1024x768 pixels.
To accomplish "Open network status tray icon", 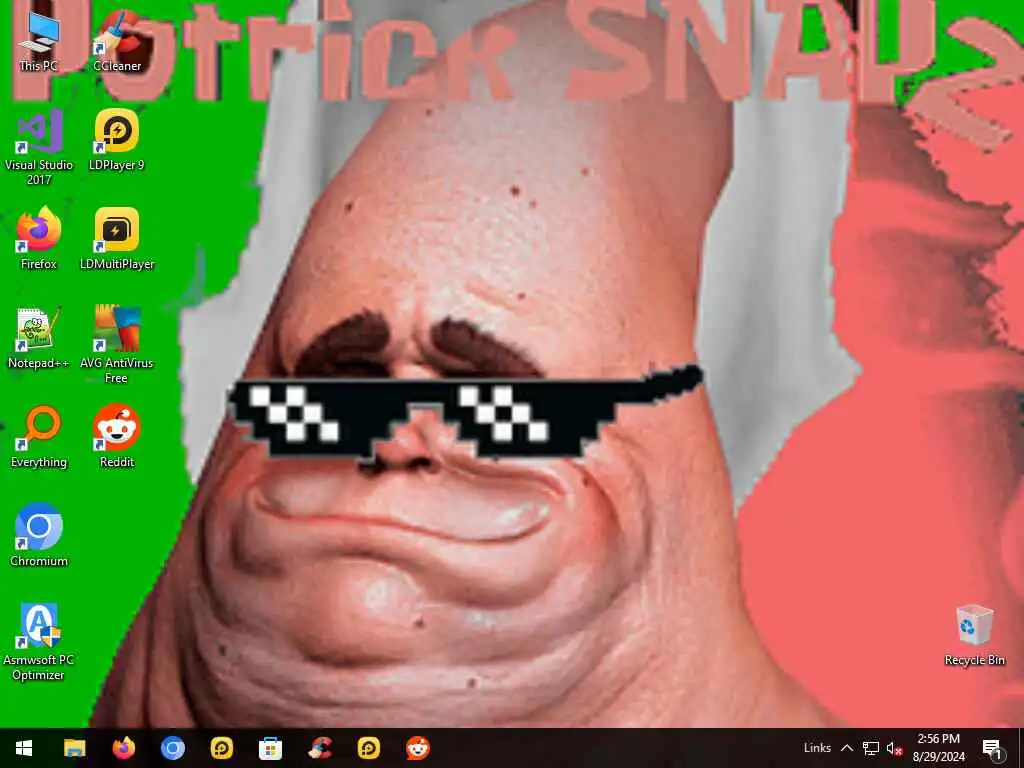I will [x=871, y=748].
